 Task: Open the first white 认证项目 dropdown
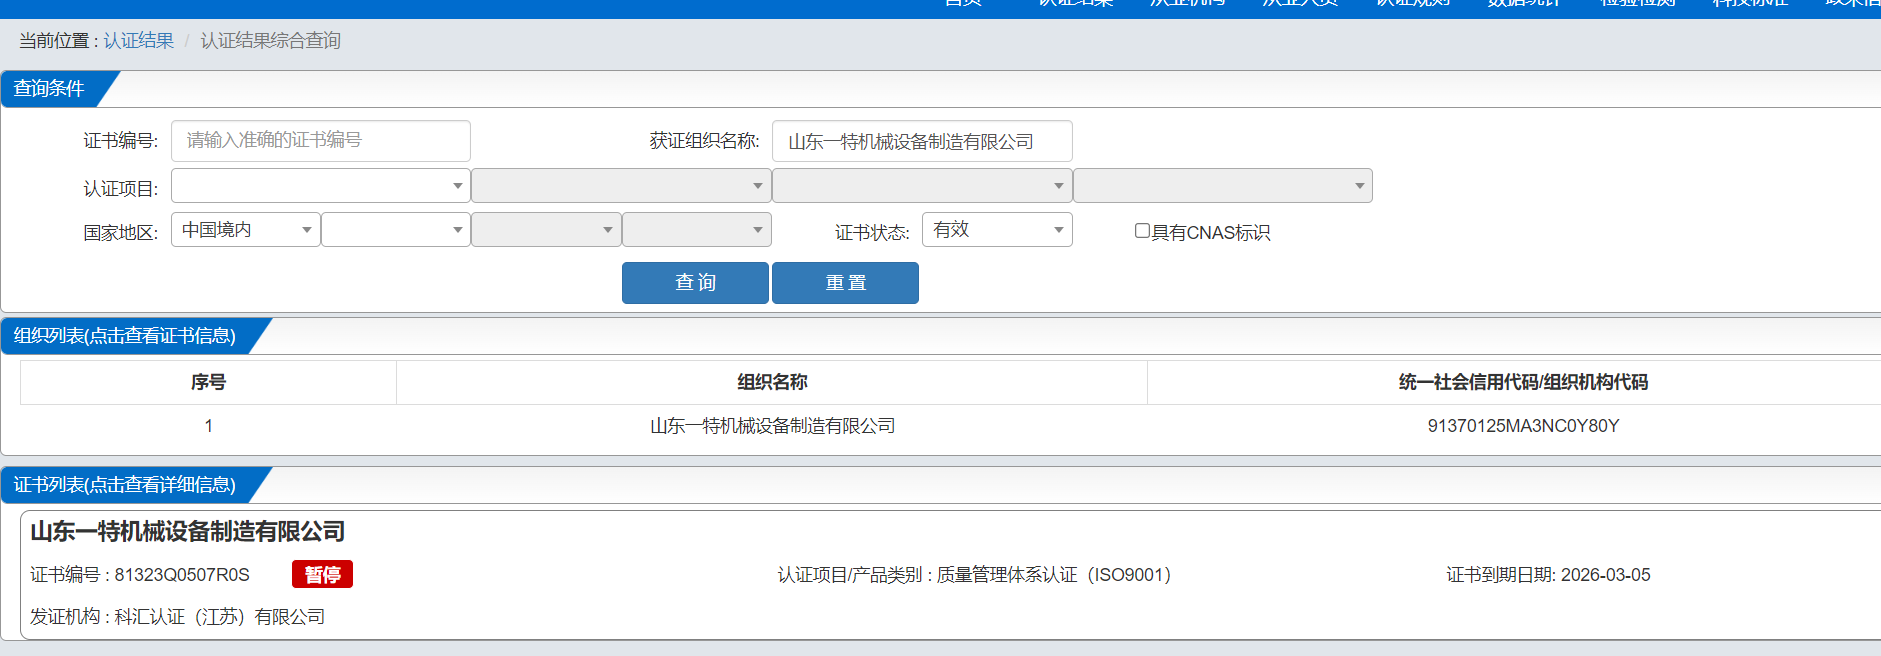(x=321, y=186)
